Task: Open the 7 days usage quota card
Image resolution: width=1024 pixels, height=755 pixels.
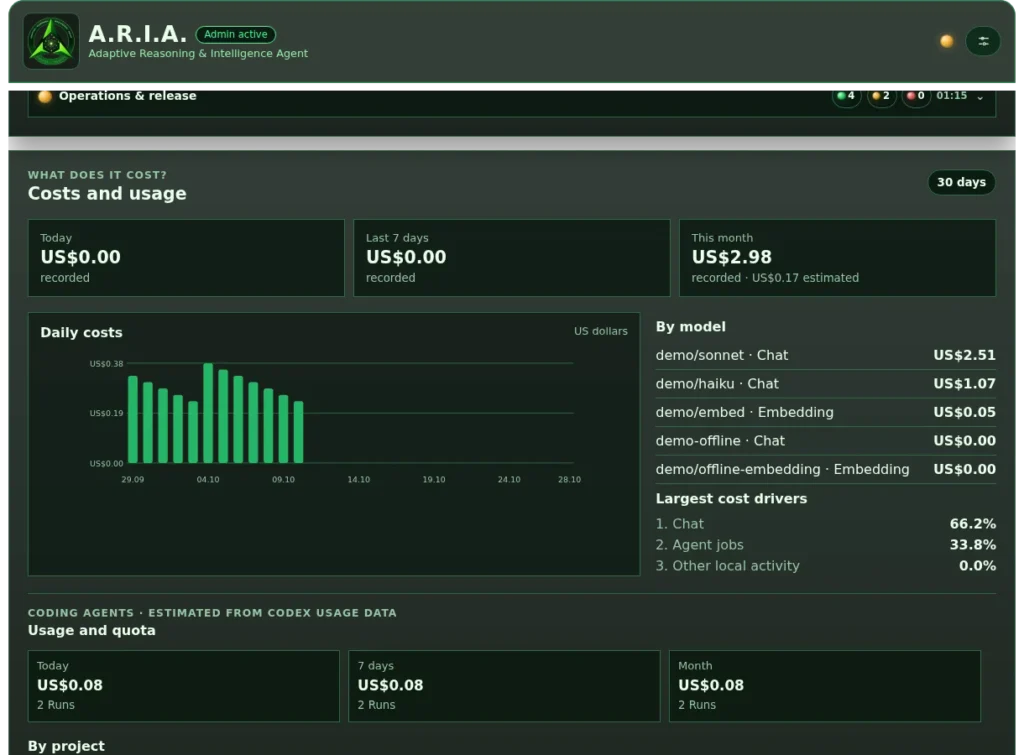Action: coord(504,686)
